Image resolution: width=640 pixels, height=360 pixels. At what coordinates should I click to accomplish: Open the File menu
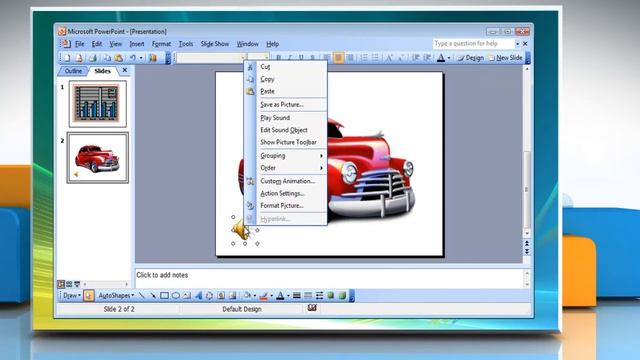point(79,44)
